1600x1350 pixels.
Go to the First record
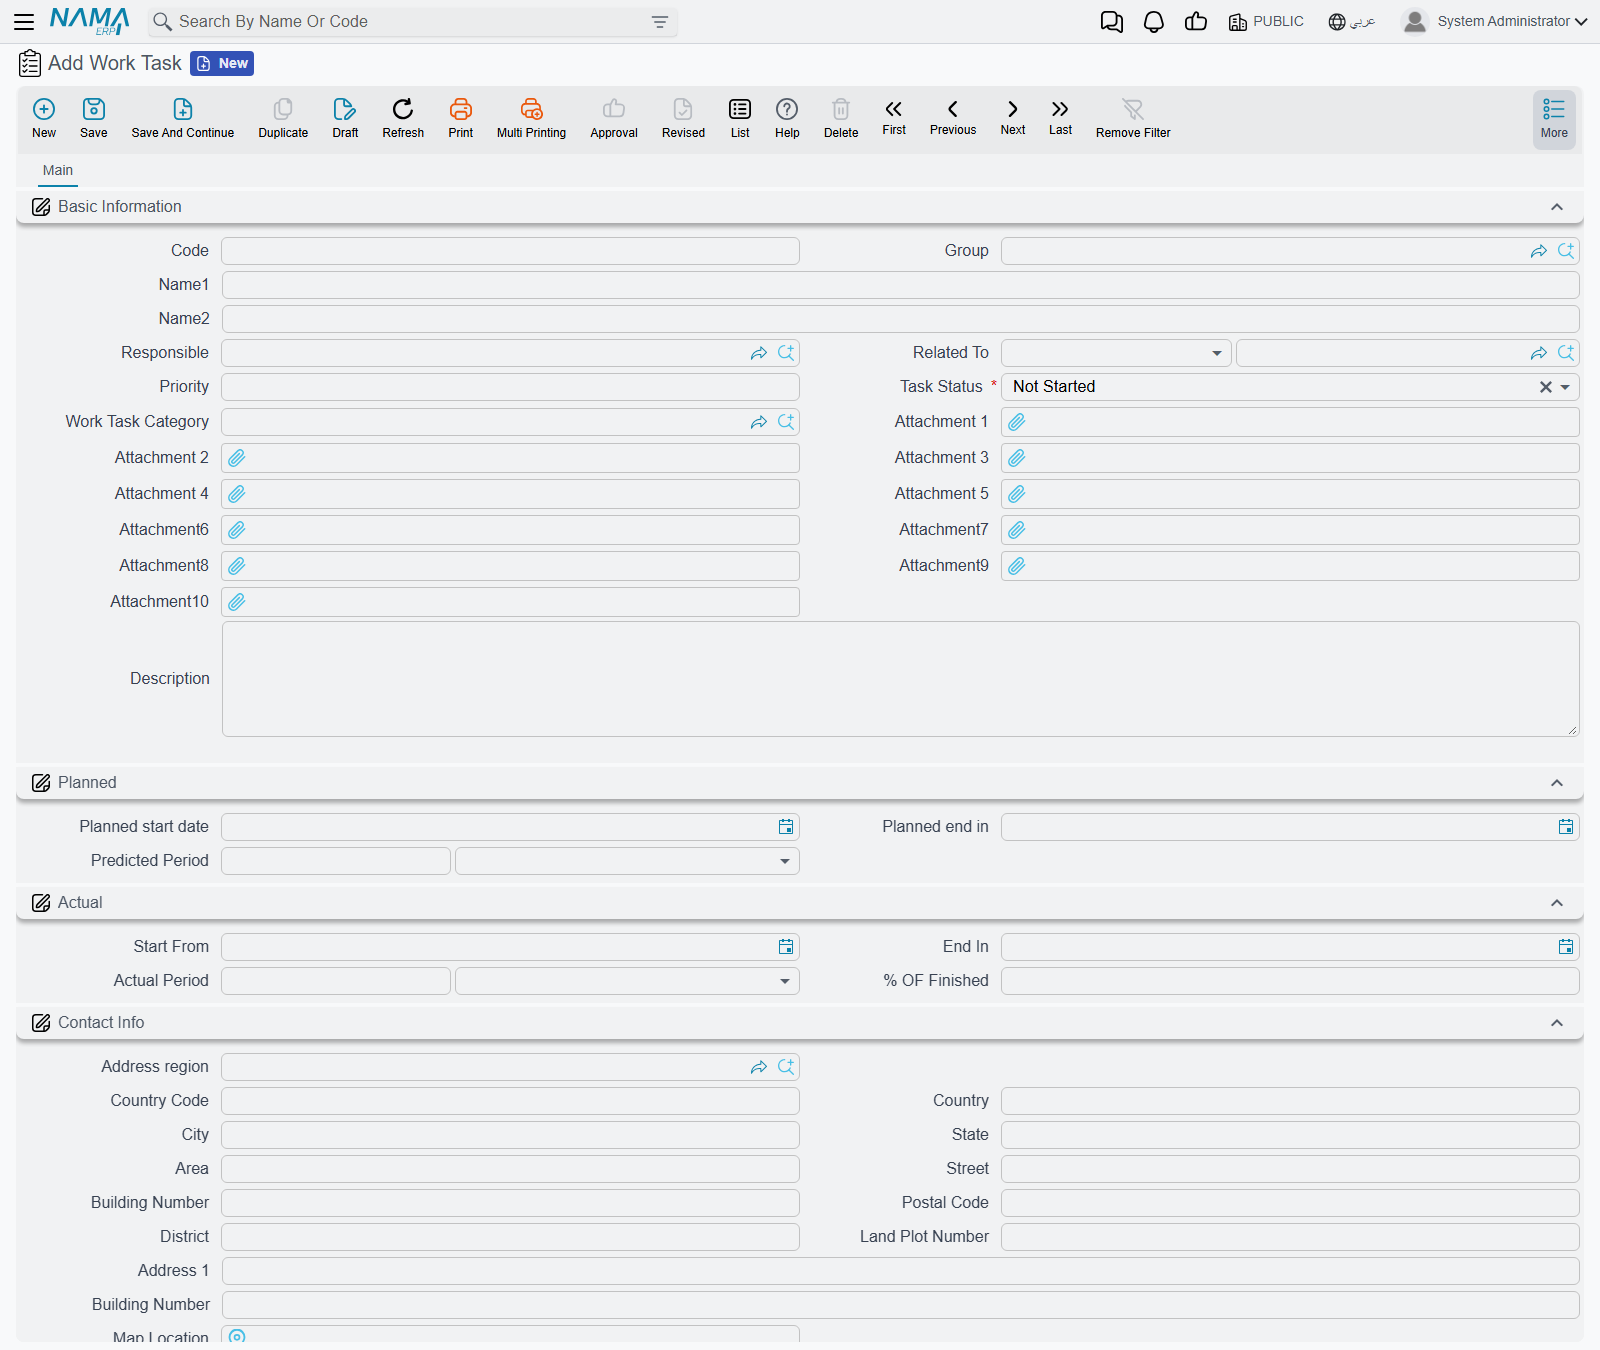click(894, 116)
